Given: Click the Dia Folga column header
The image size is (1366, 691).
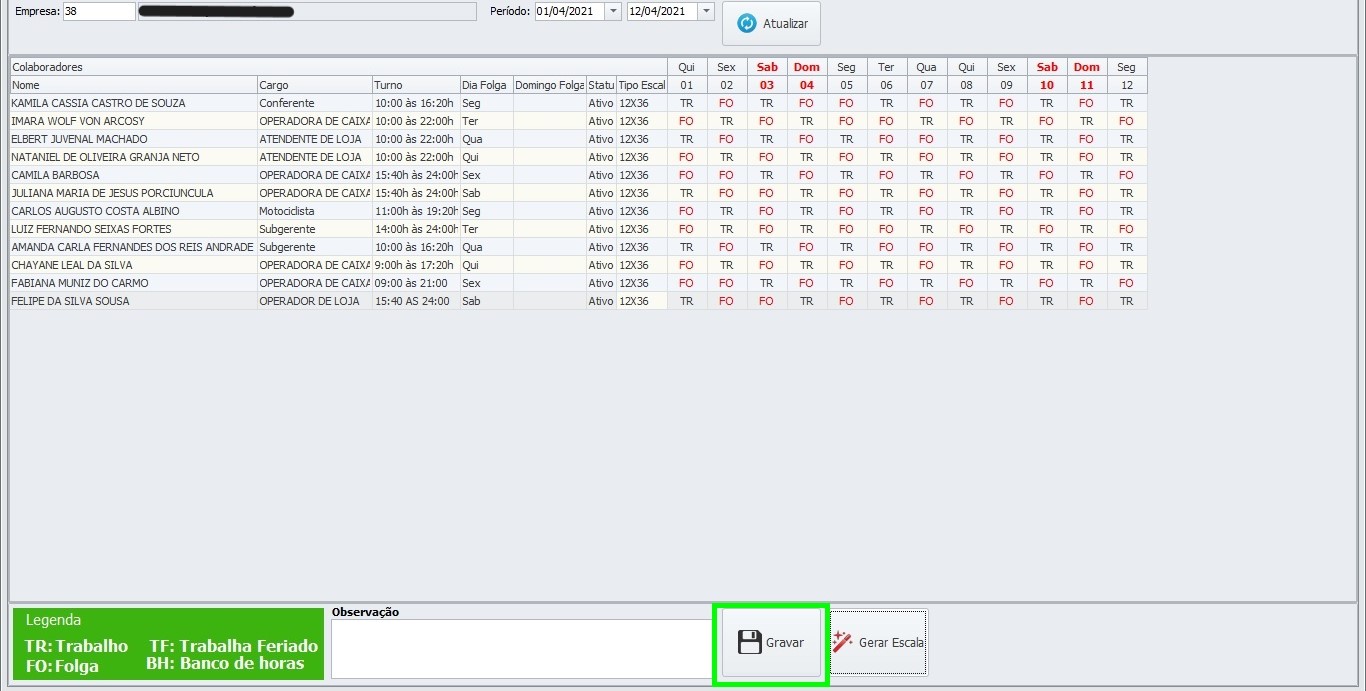Looking at the screenshot, I should click(x=485, y=85).
